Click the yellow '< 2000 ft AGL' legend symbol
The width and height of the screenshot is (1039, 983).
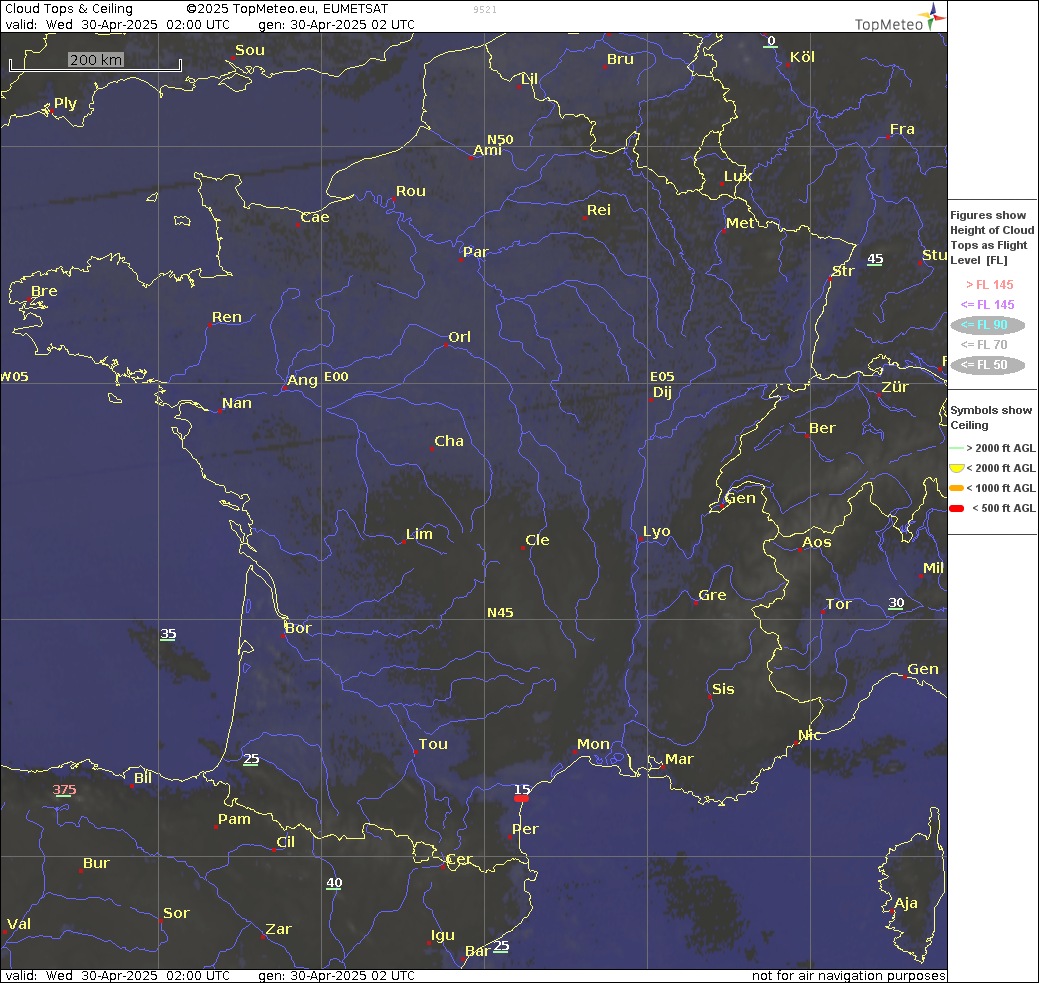[x=956, y=468]
